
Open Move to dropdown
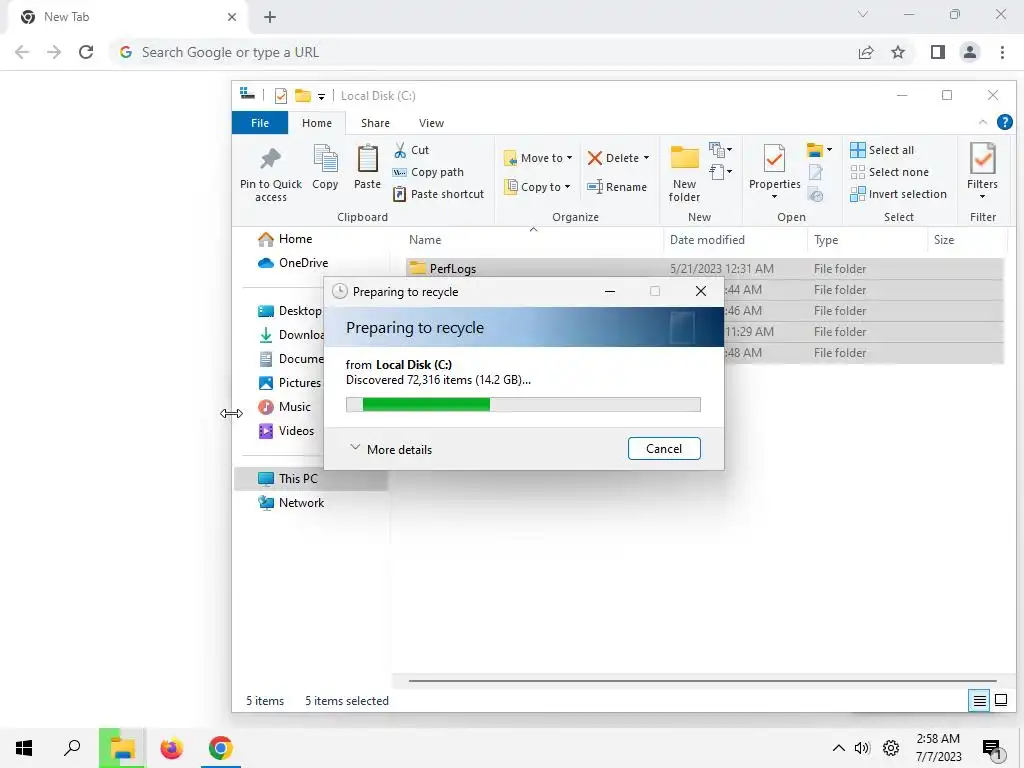(538, 158)
